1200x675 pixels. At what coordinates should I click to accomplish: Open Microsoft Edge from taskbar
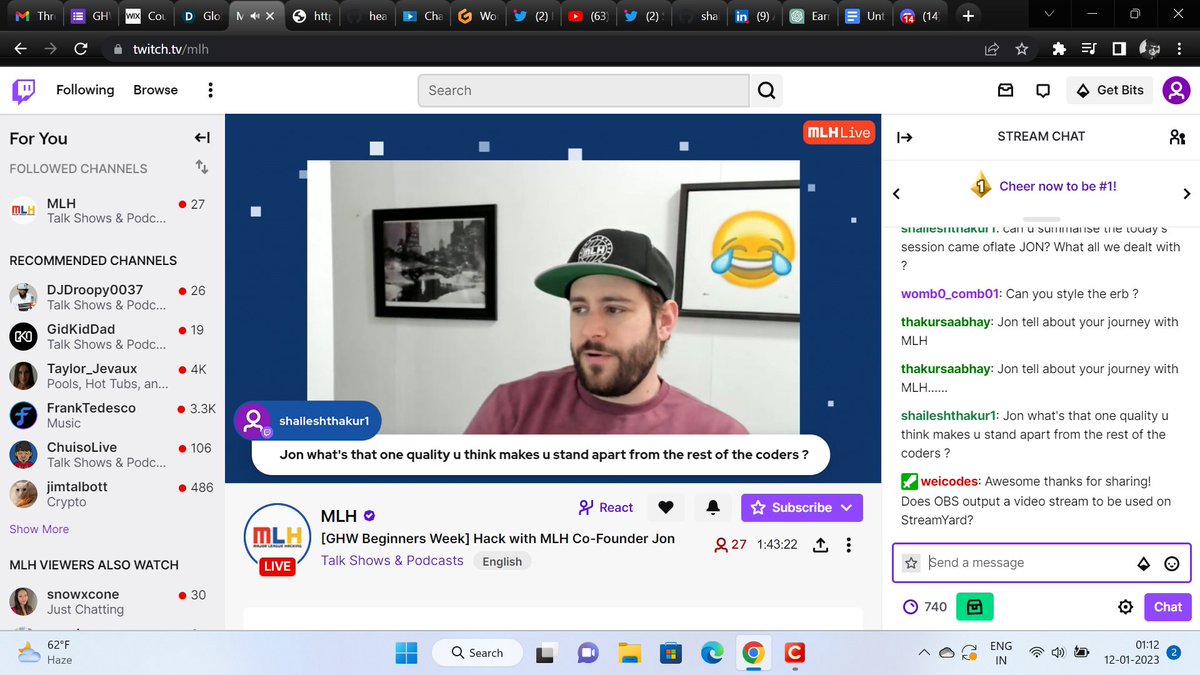[x=713, y=653]
